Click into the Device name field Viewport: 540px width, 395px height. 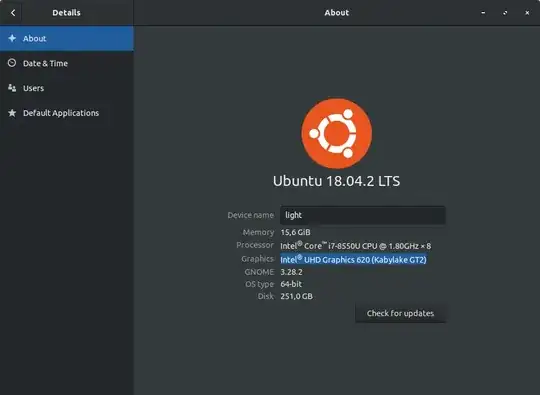[363, 215]
